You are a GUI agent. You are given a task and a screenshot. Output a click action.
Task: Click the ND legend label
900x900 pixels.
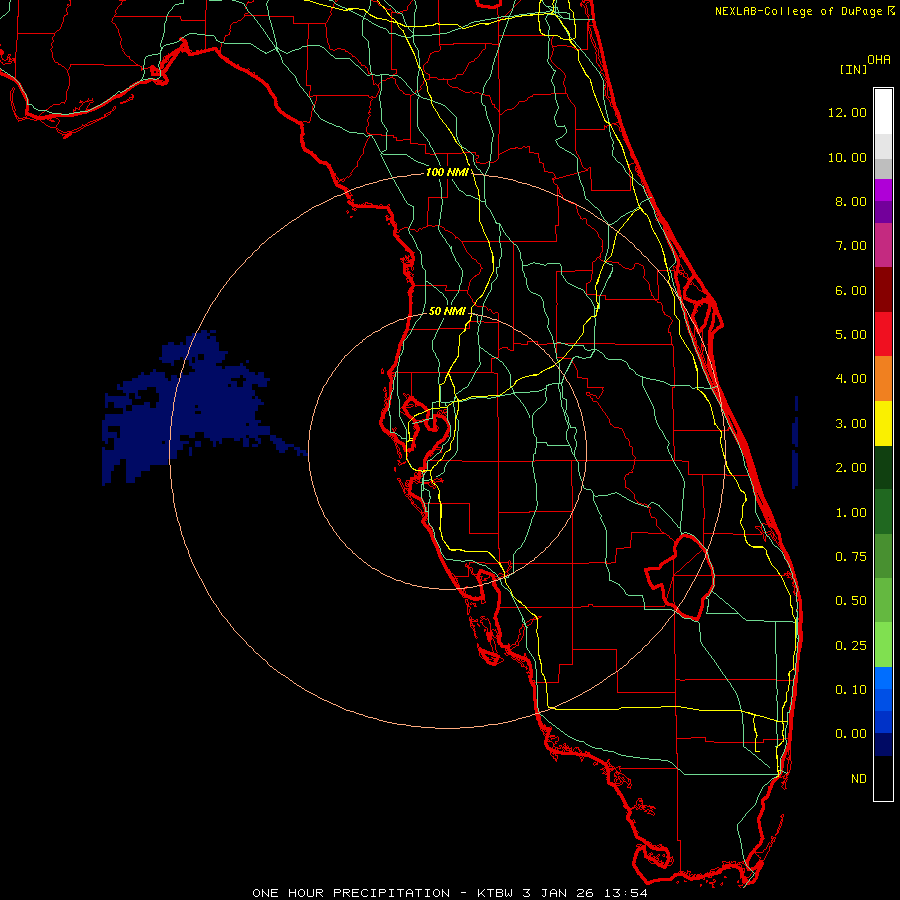pos(859,779)
